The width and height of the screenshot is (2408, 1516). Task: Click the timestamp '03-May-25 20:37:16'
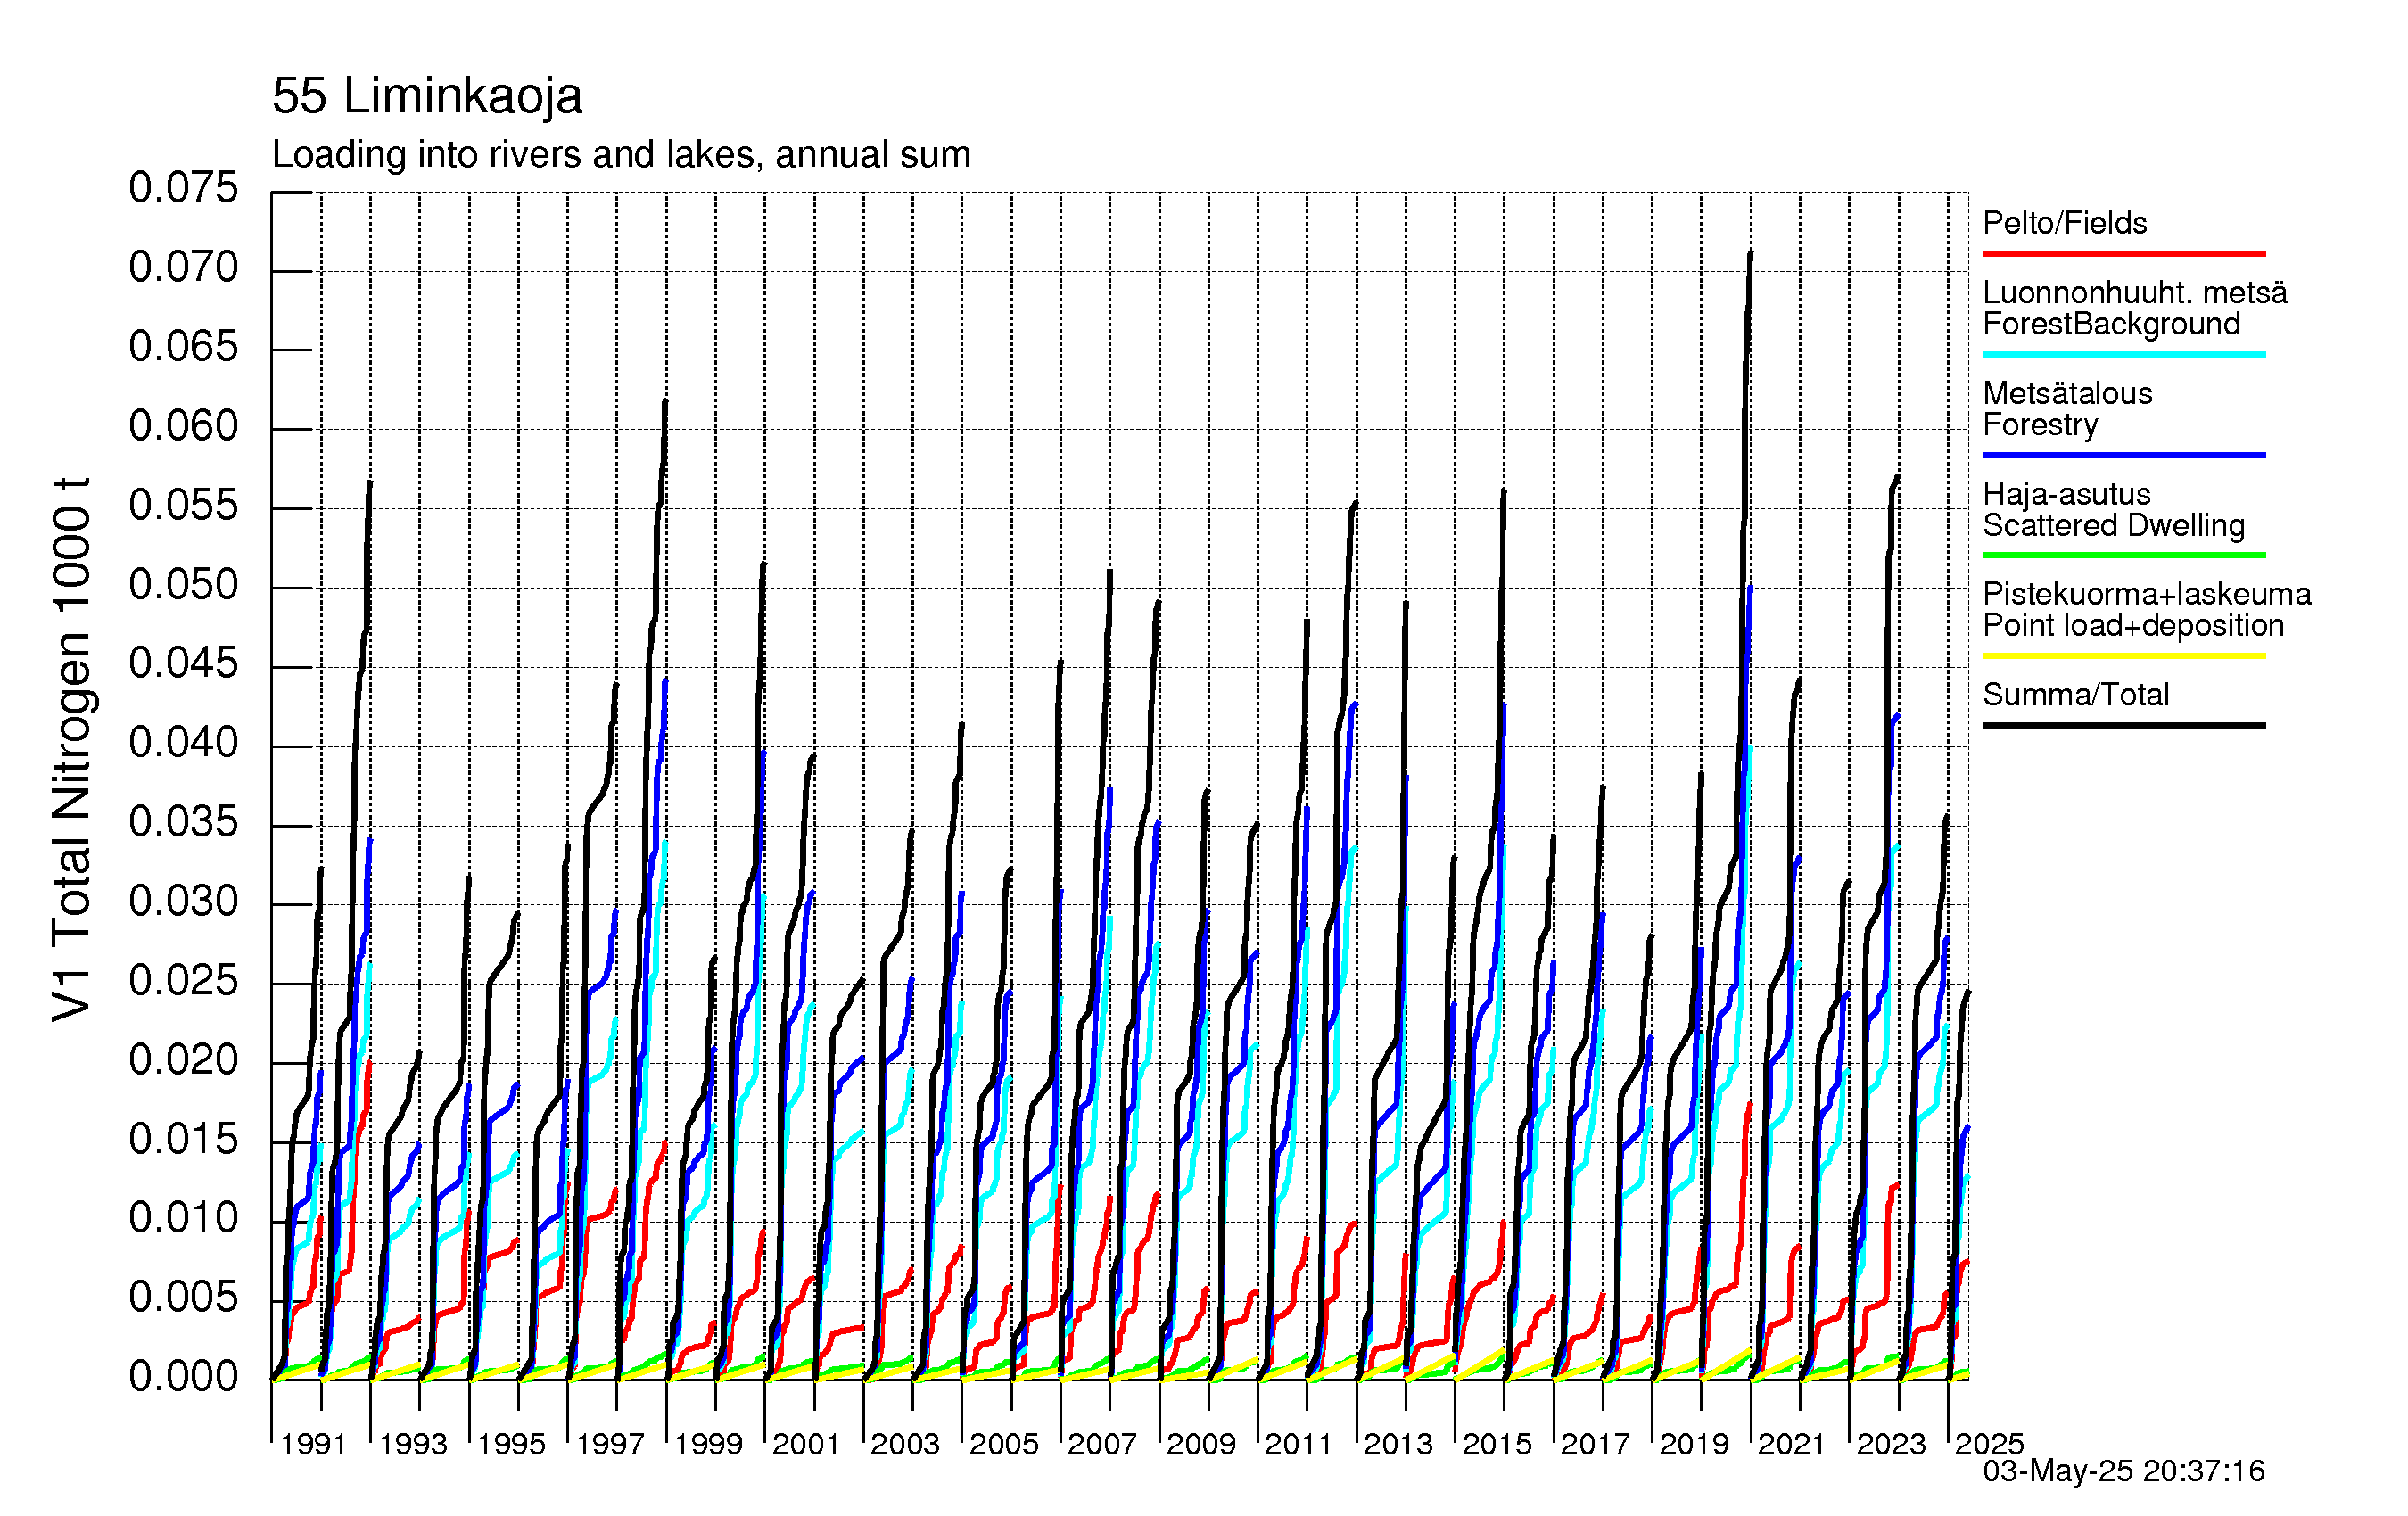[x=2124, y=1471]
